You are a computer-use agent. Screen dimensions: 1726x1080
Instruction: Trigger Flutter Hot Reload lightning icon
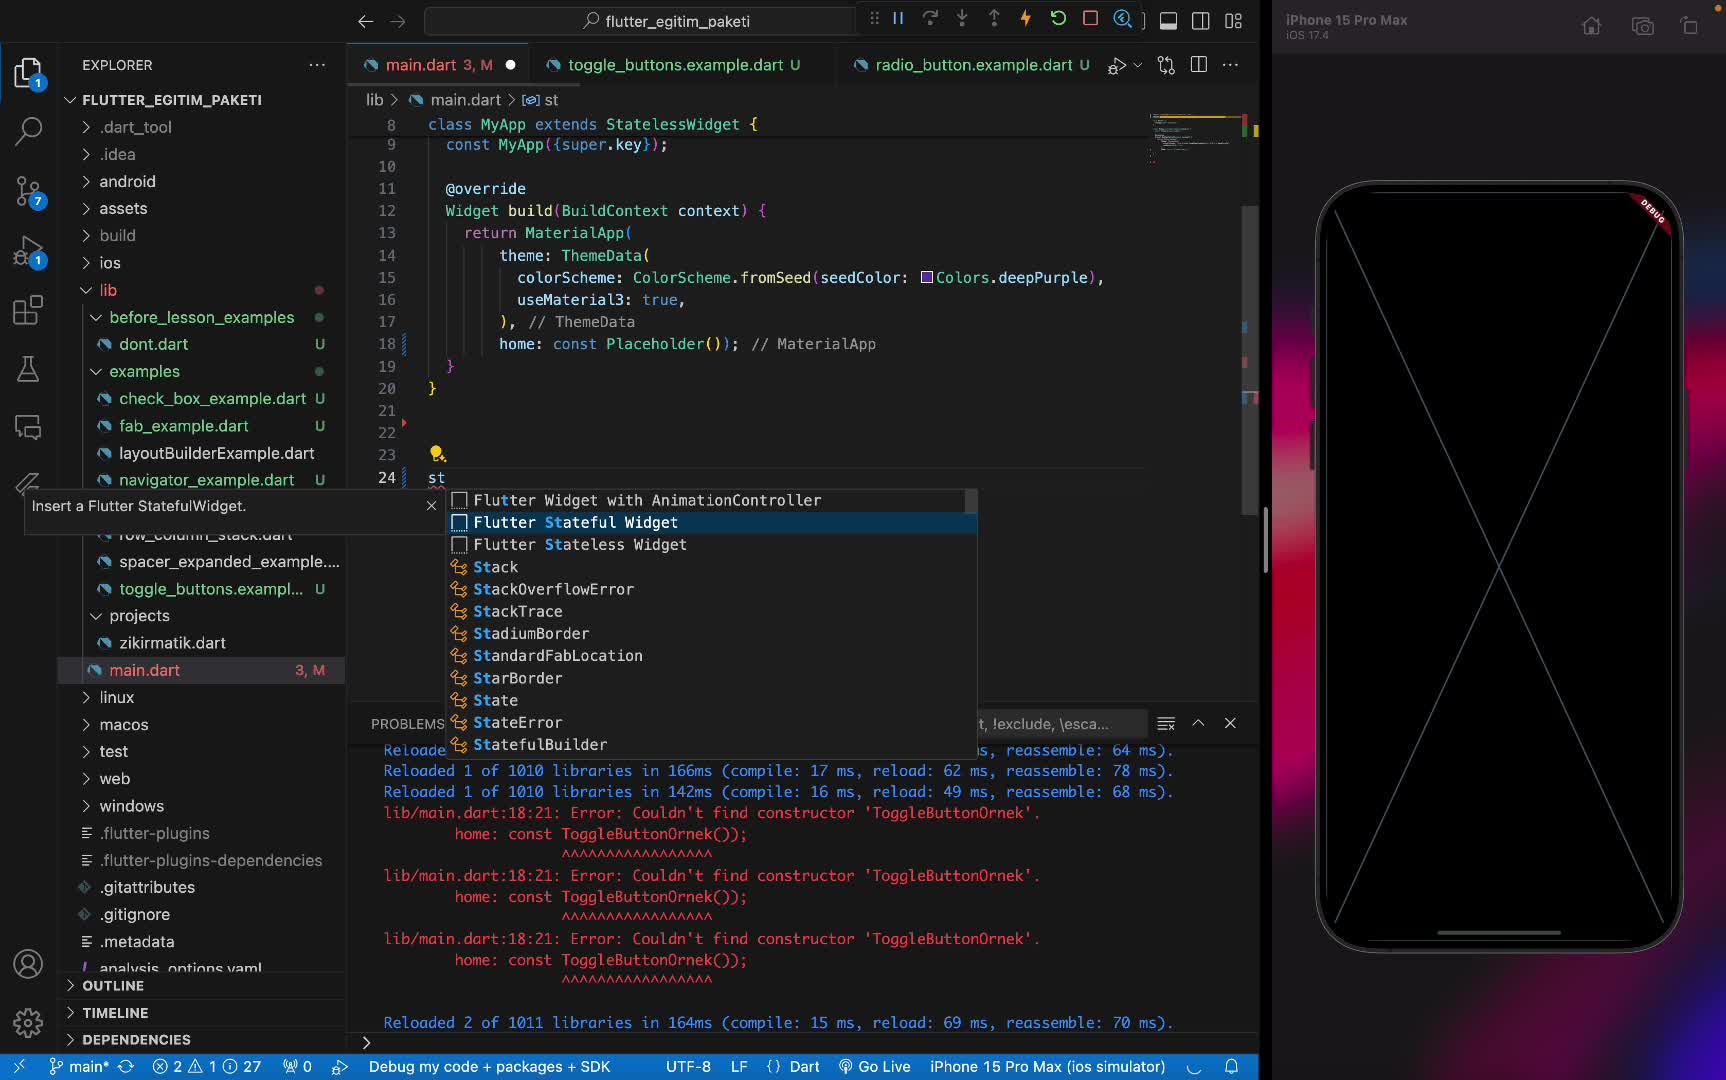point(1025,18)
